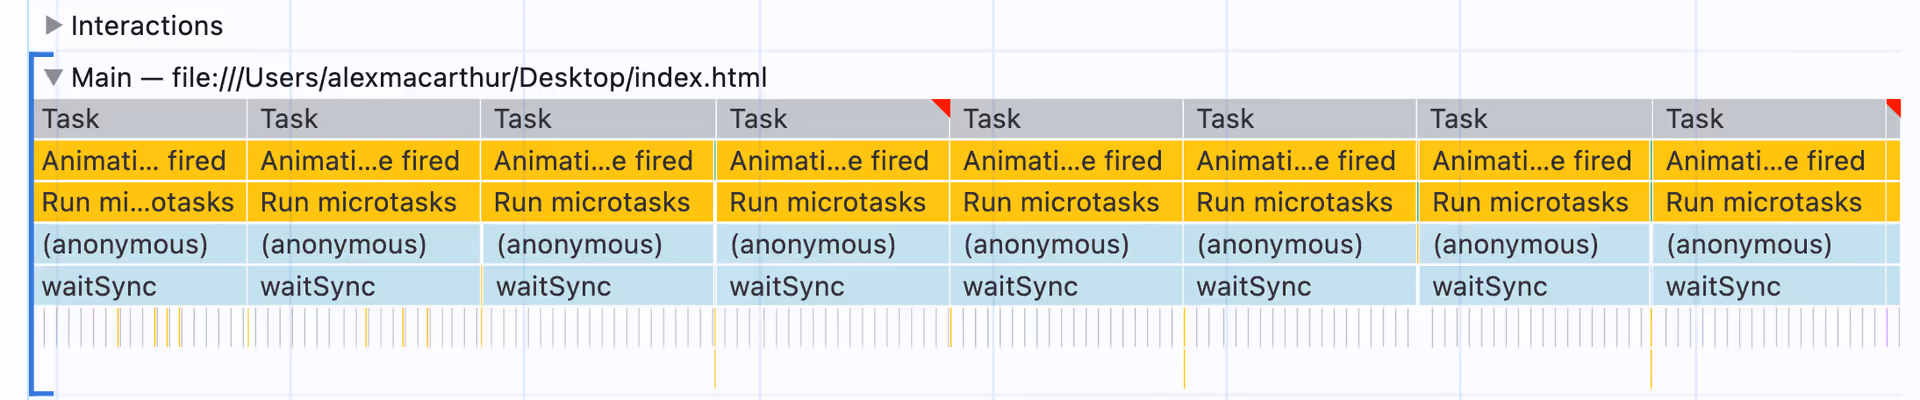Image resolution: width=1920 pixels, height=400 pixels.
Task: Select the truncated 'Animati… fired' first event
Action: click(x=140, y=161)
